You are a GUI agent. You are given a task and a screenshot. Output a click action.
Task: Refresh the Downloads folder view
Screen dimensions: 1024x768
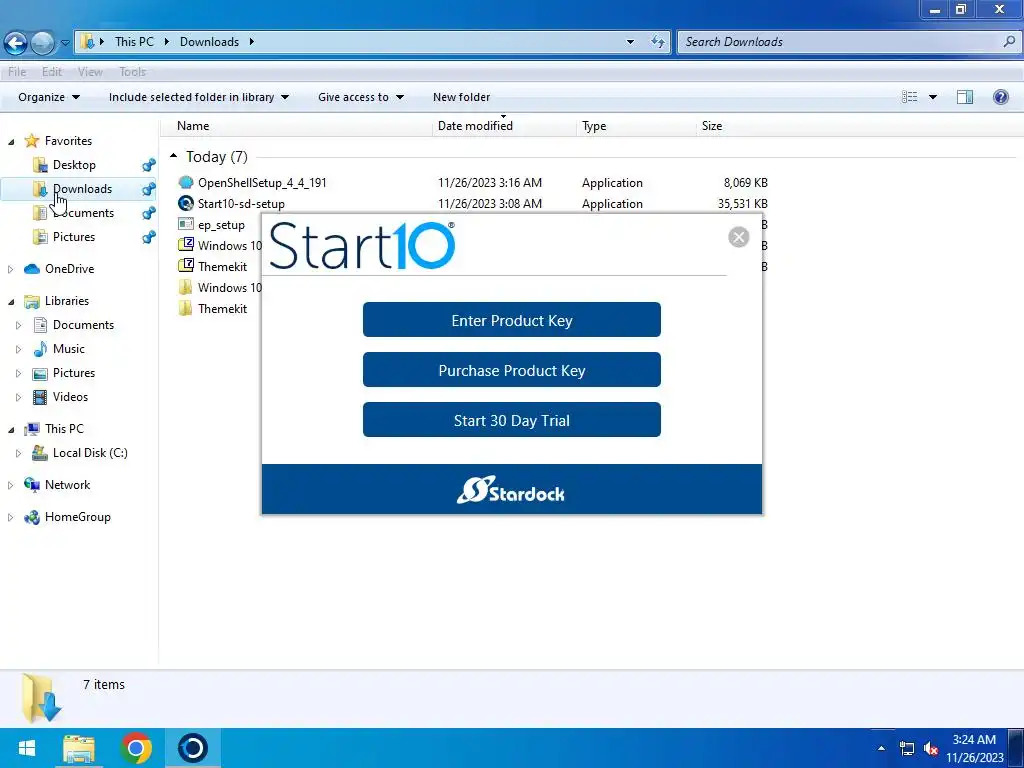658,42
